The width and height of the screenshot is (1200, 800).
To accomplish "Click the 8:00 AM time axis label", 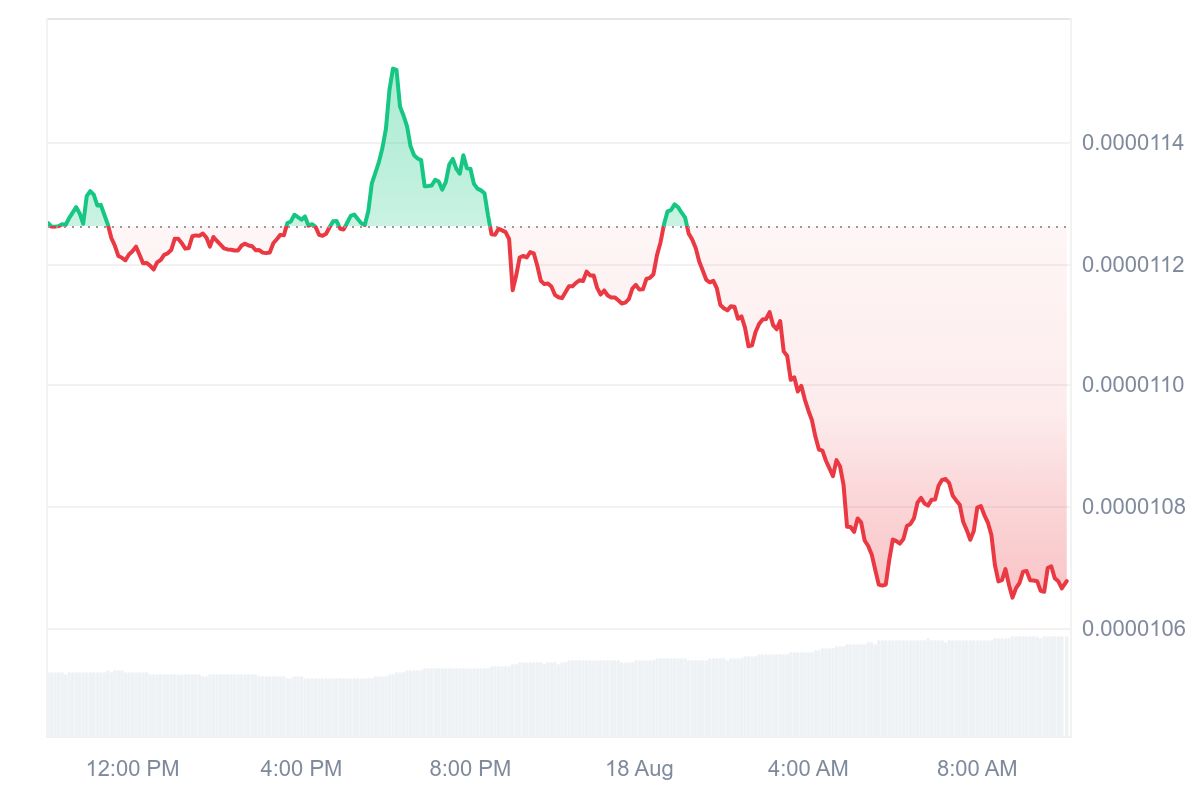I will [977, 769].
